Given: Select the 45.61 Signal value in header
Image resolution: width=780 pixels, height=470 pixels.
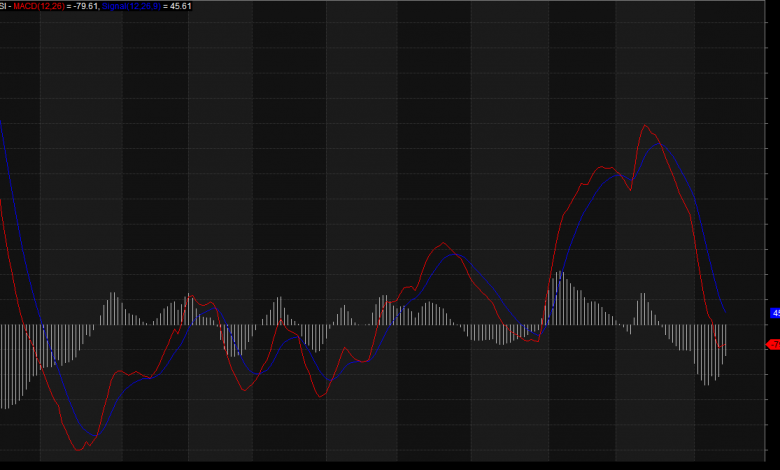Looking at the screenshot, I should click(180, 6).
